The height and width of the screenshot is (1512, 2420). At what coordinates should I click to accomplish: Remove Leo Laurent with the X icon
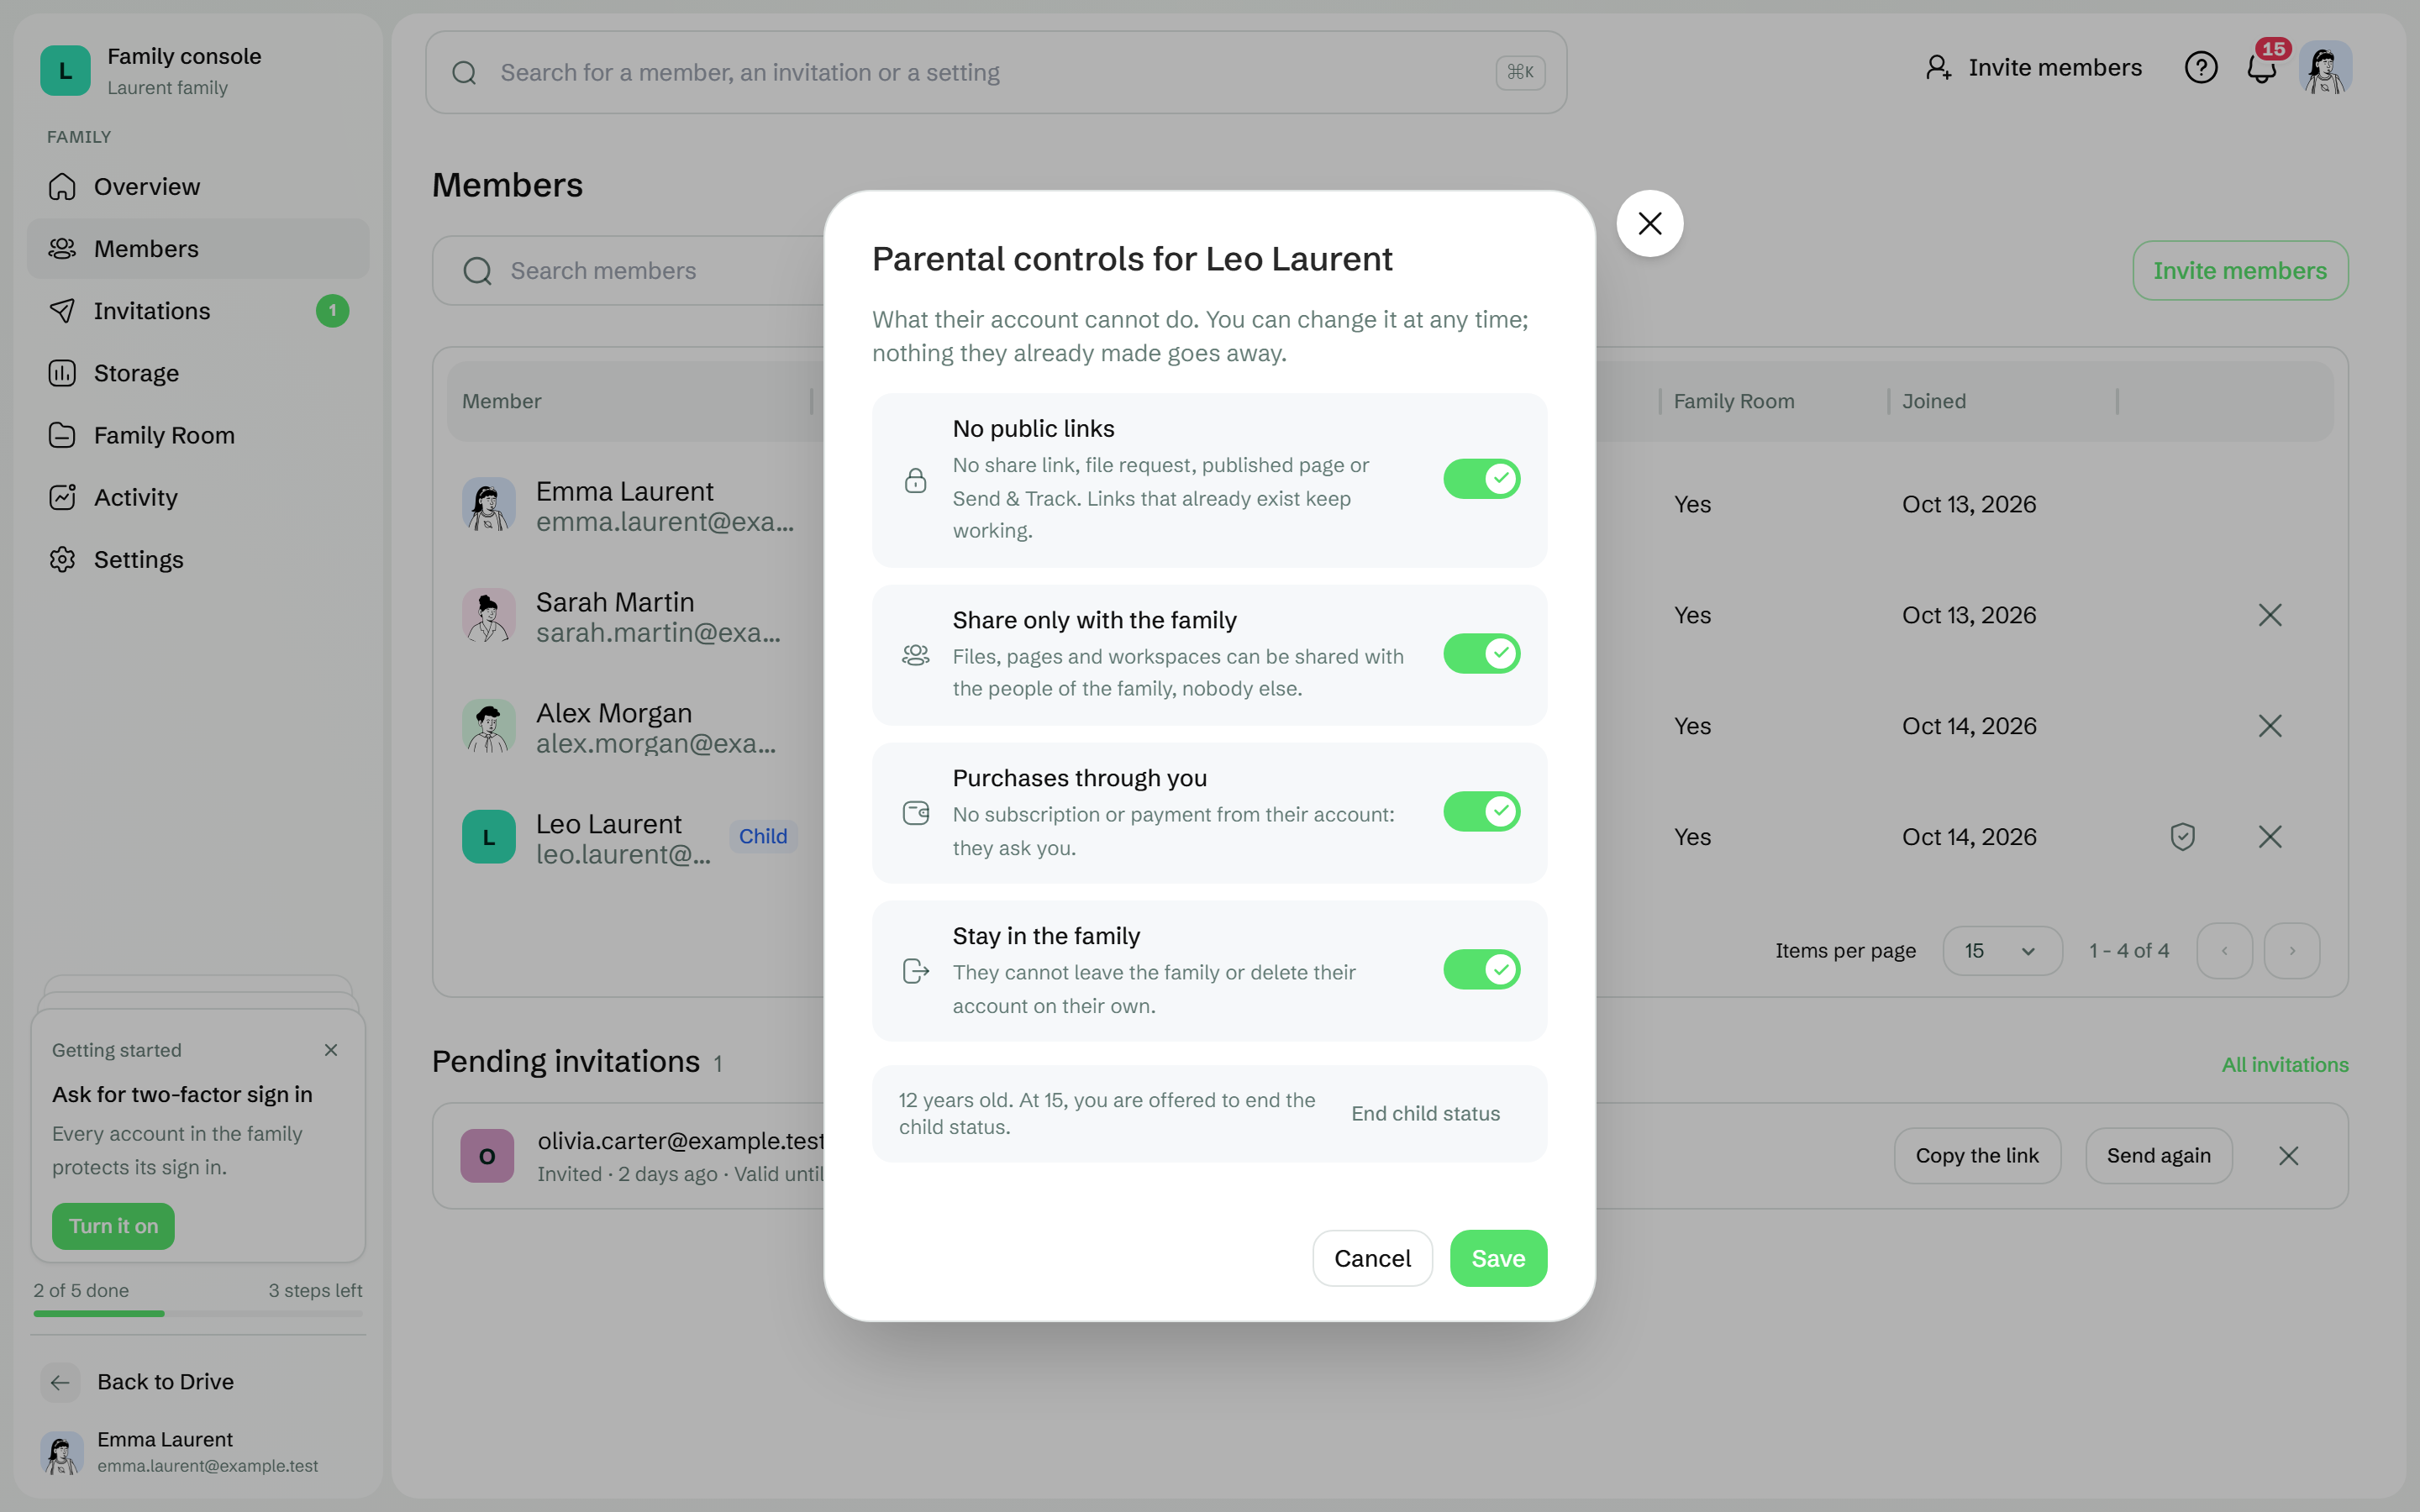pos(2270,837)
